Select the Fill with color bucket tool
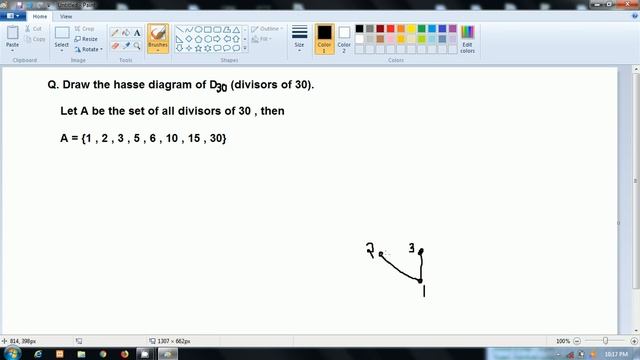The width and height of the screenshot is (640, 360). (126, 33)
